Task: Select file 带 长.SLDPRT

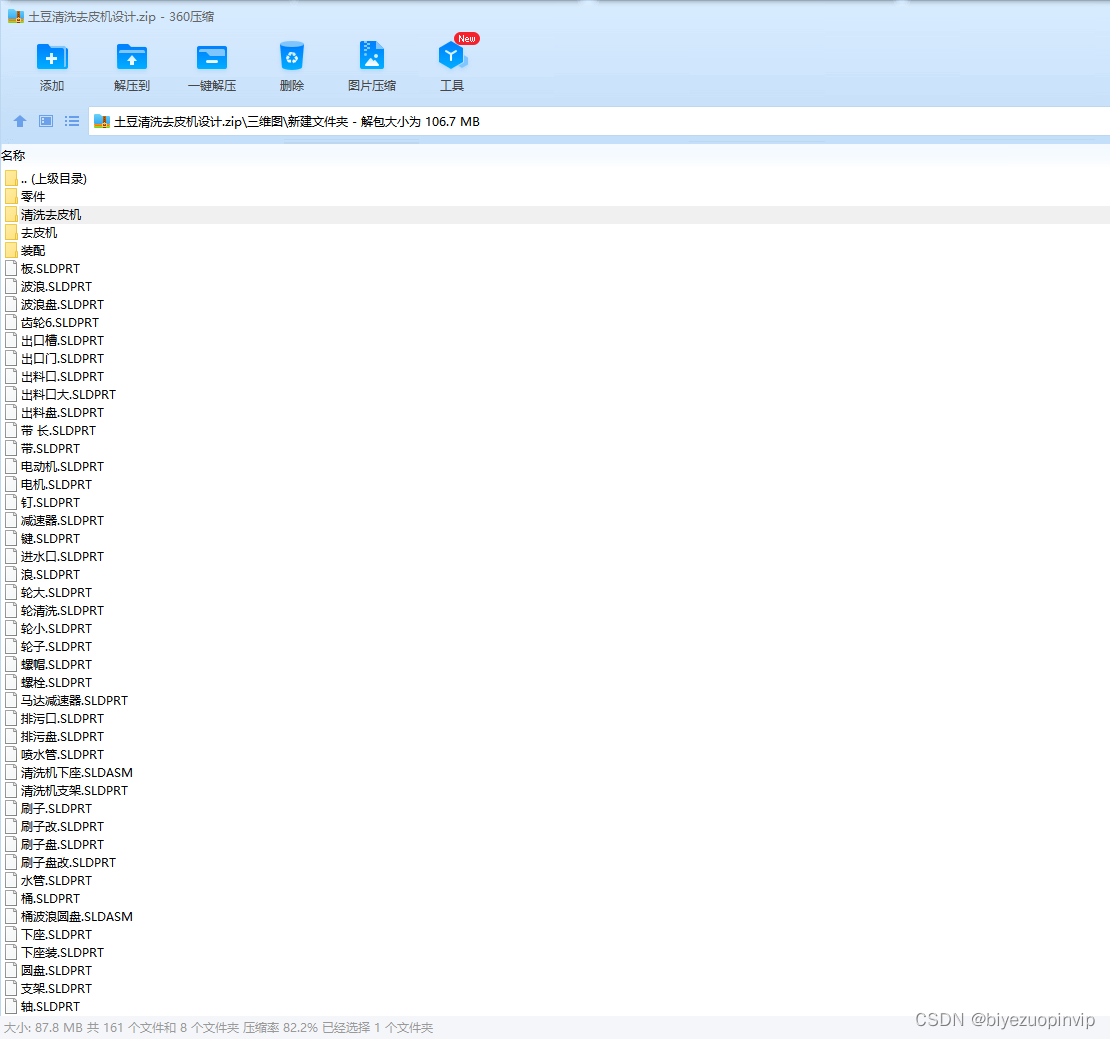Action: [58, 431]
